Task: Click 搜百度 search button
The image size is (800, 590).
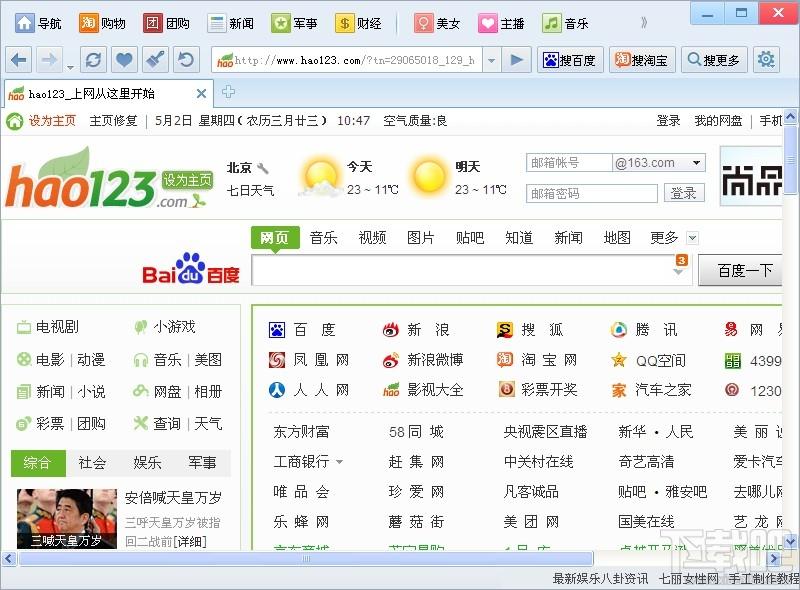Action: click(x=570, y=60)
